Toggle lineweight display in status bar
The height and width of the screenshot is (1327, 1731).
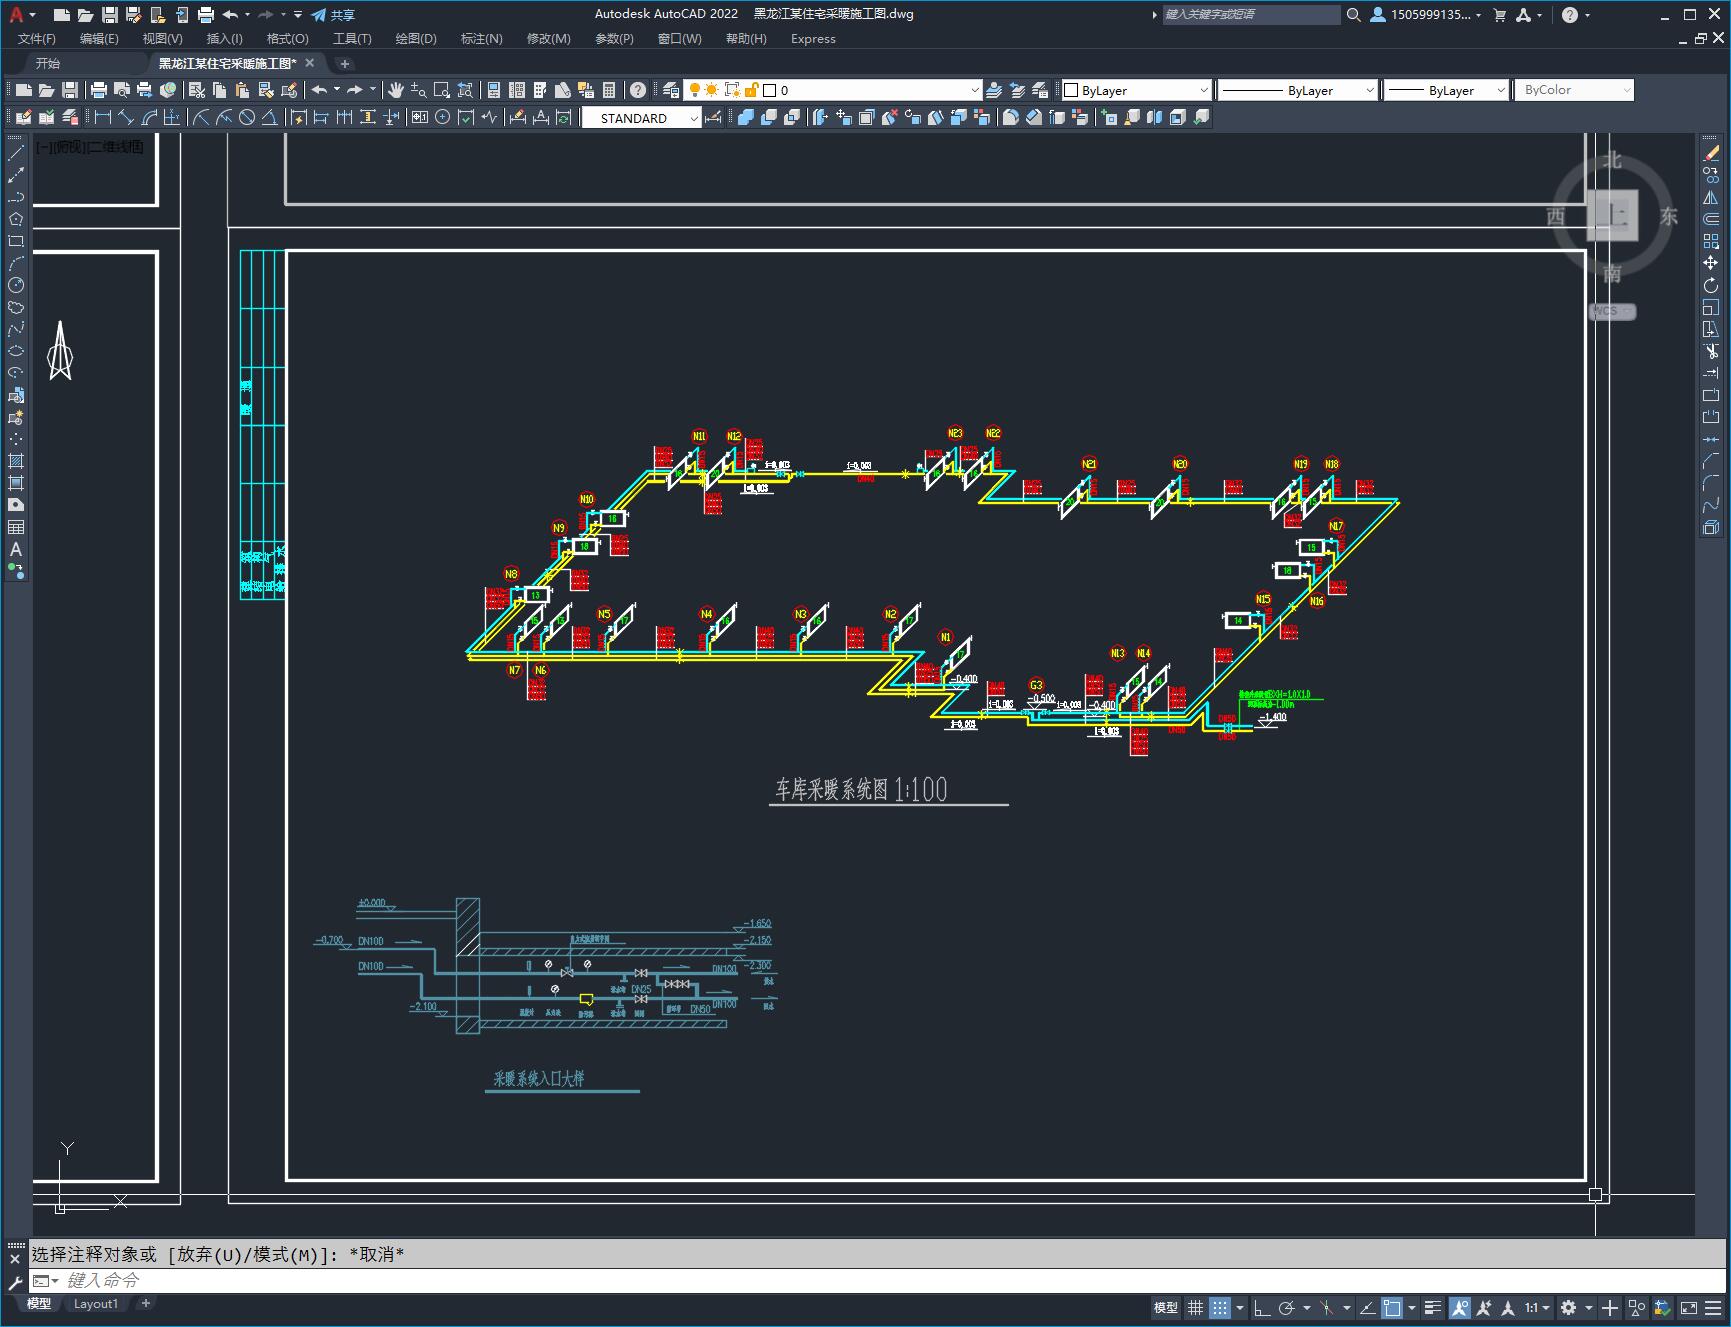[x=1433, y=1307]
